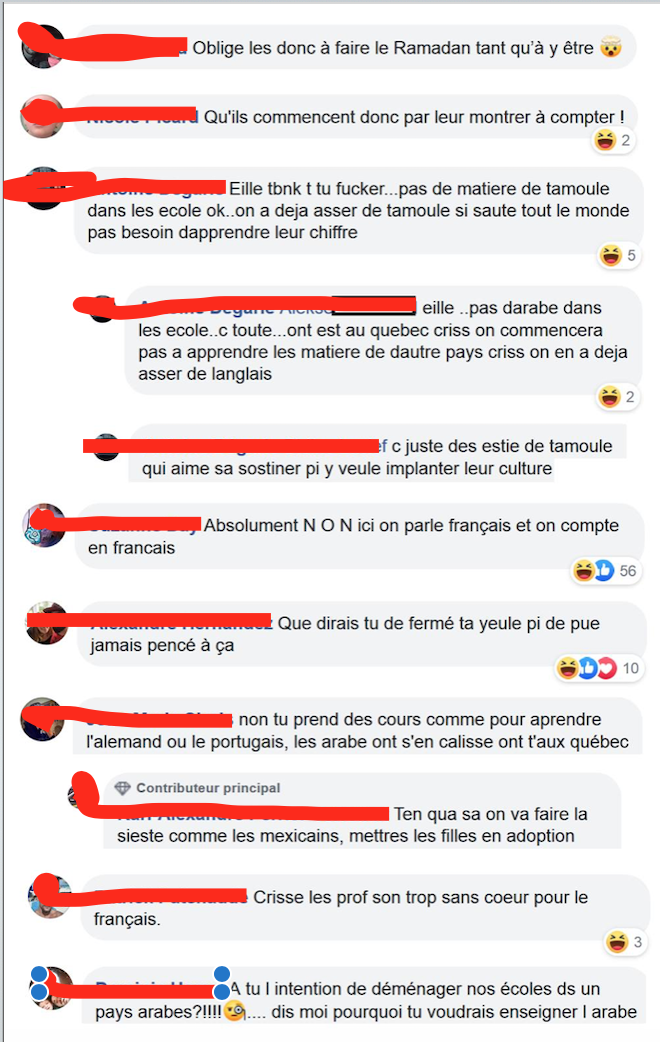Viewport: 660px width, 1042px height.
Task: Click the avatar of the 'déménager nos écoles' commenter
Action: [52, 988]
